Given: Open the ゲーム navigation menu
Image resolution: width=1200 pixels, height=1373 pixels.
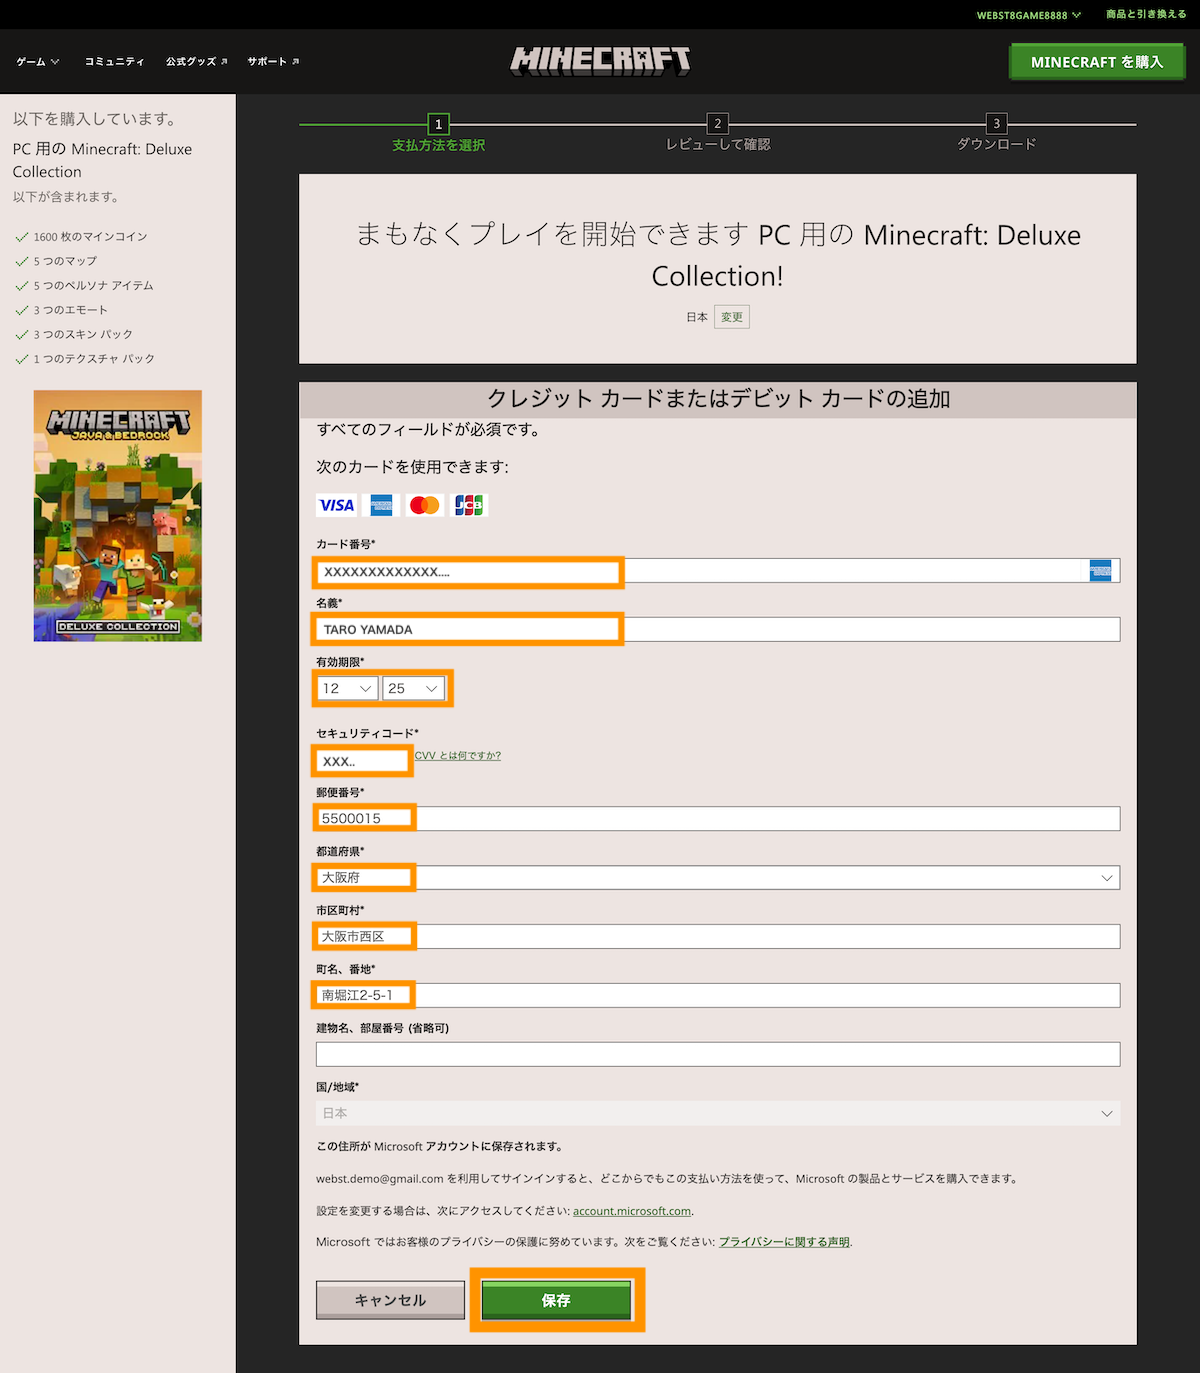Looking at the screenshot, I should (35, 61).
